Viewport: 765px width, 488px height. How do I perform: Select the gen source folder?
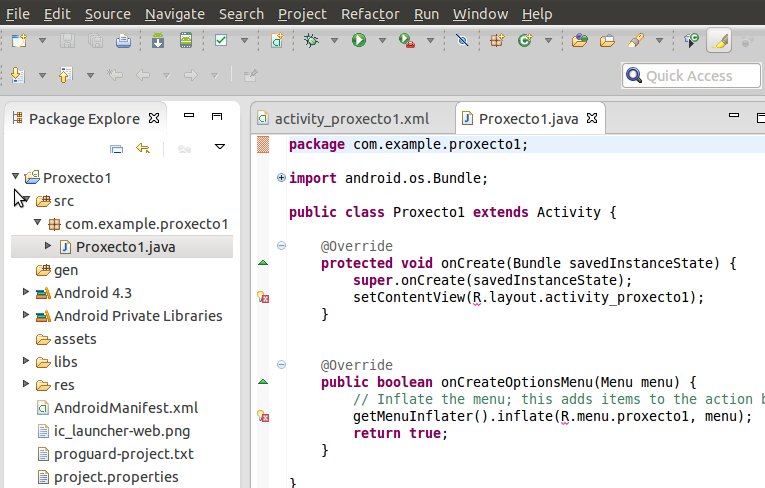[66, 270]
